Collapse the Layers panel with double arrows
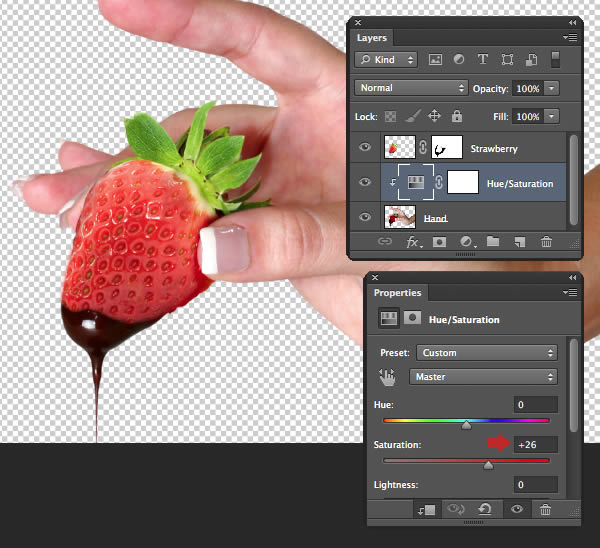The height and width of the screenshot is (548, 600). pyautogui.click(x=572, y=23)
